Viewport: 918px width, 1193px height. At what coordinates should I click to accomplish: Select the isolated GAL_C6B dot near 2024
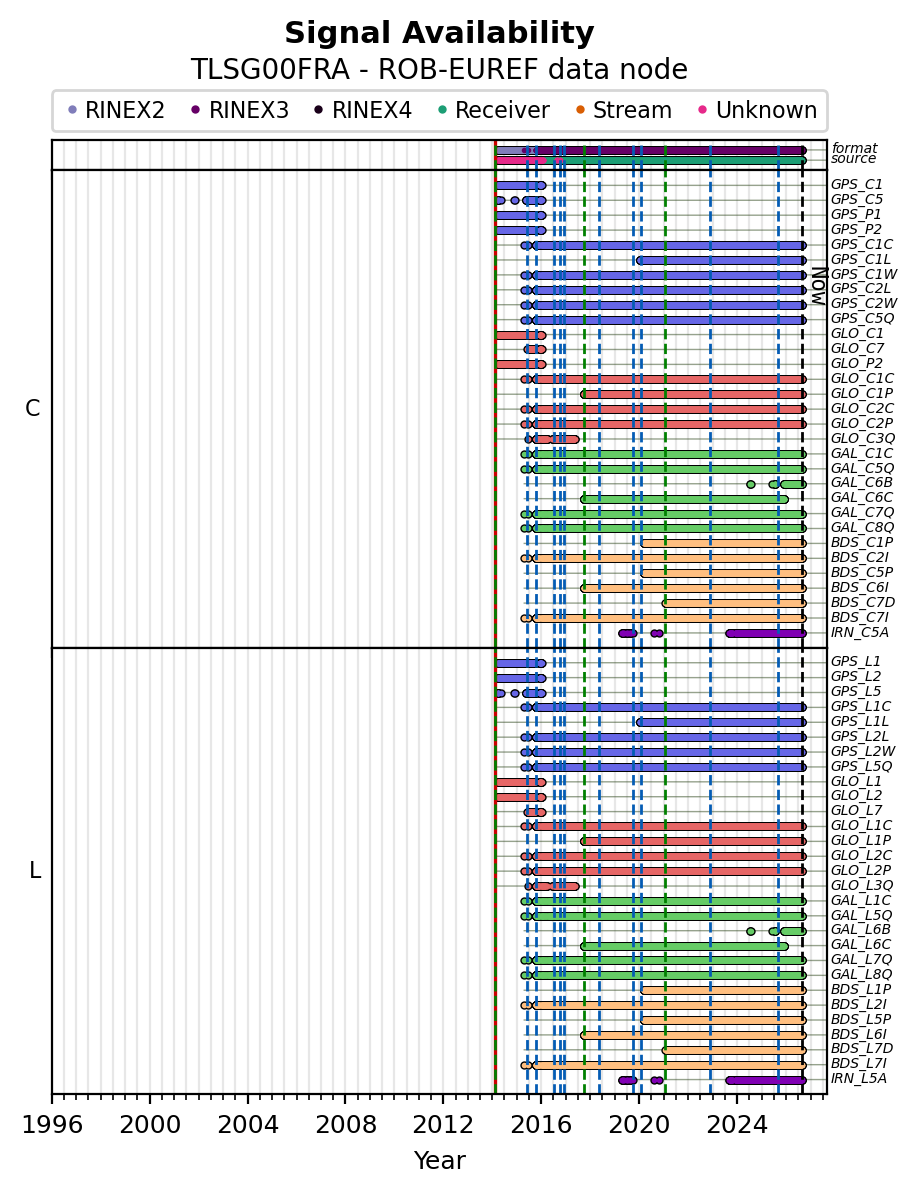(x=751, y=485)
